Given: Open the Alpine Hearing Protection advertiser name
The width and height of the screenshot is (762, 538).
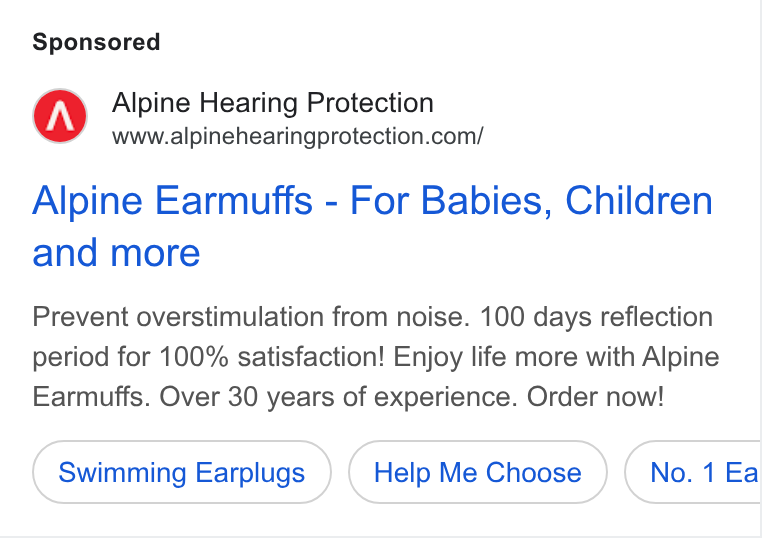Looking at the screenshot, I should click(273, 103).
